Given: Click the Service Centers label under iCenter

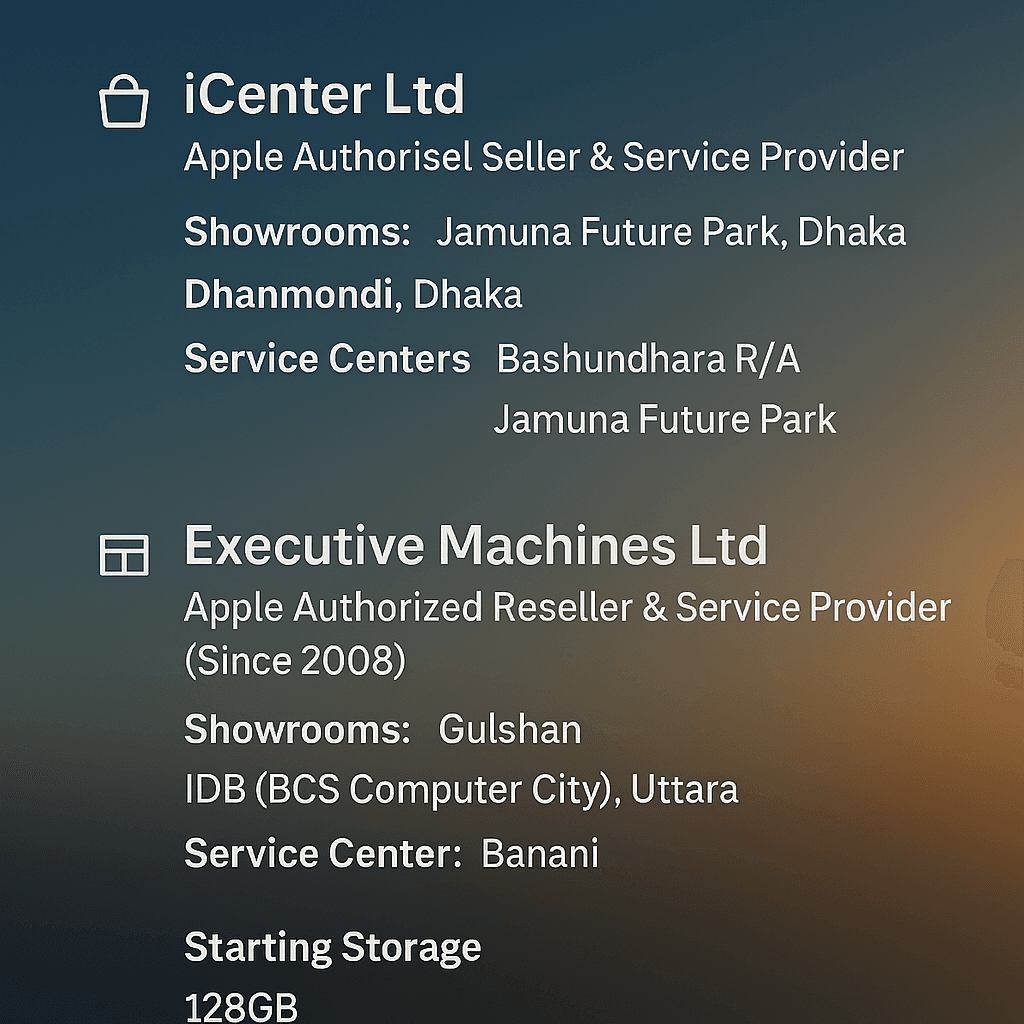Looking at the screenshot, I should coord(327,359).
